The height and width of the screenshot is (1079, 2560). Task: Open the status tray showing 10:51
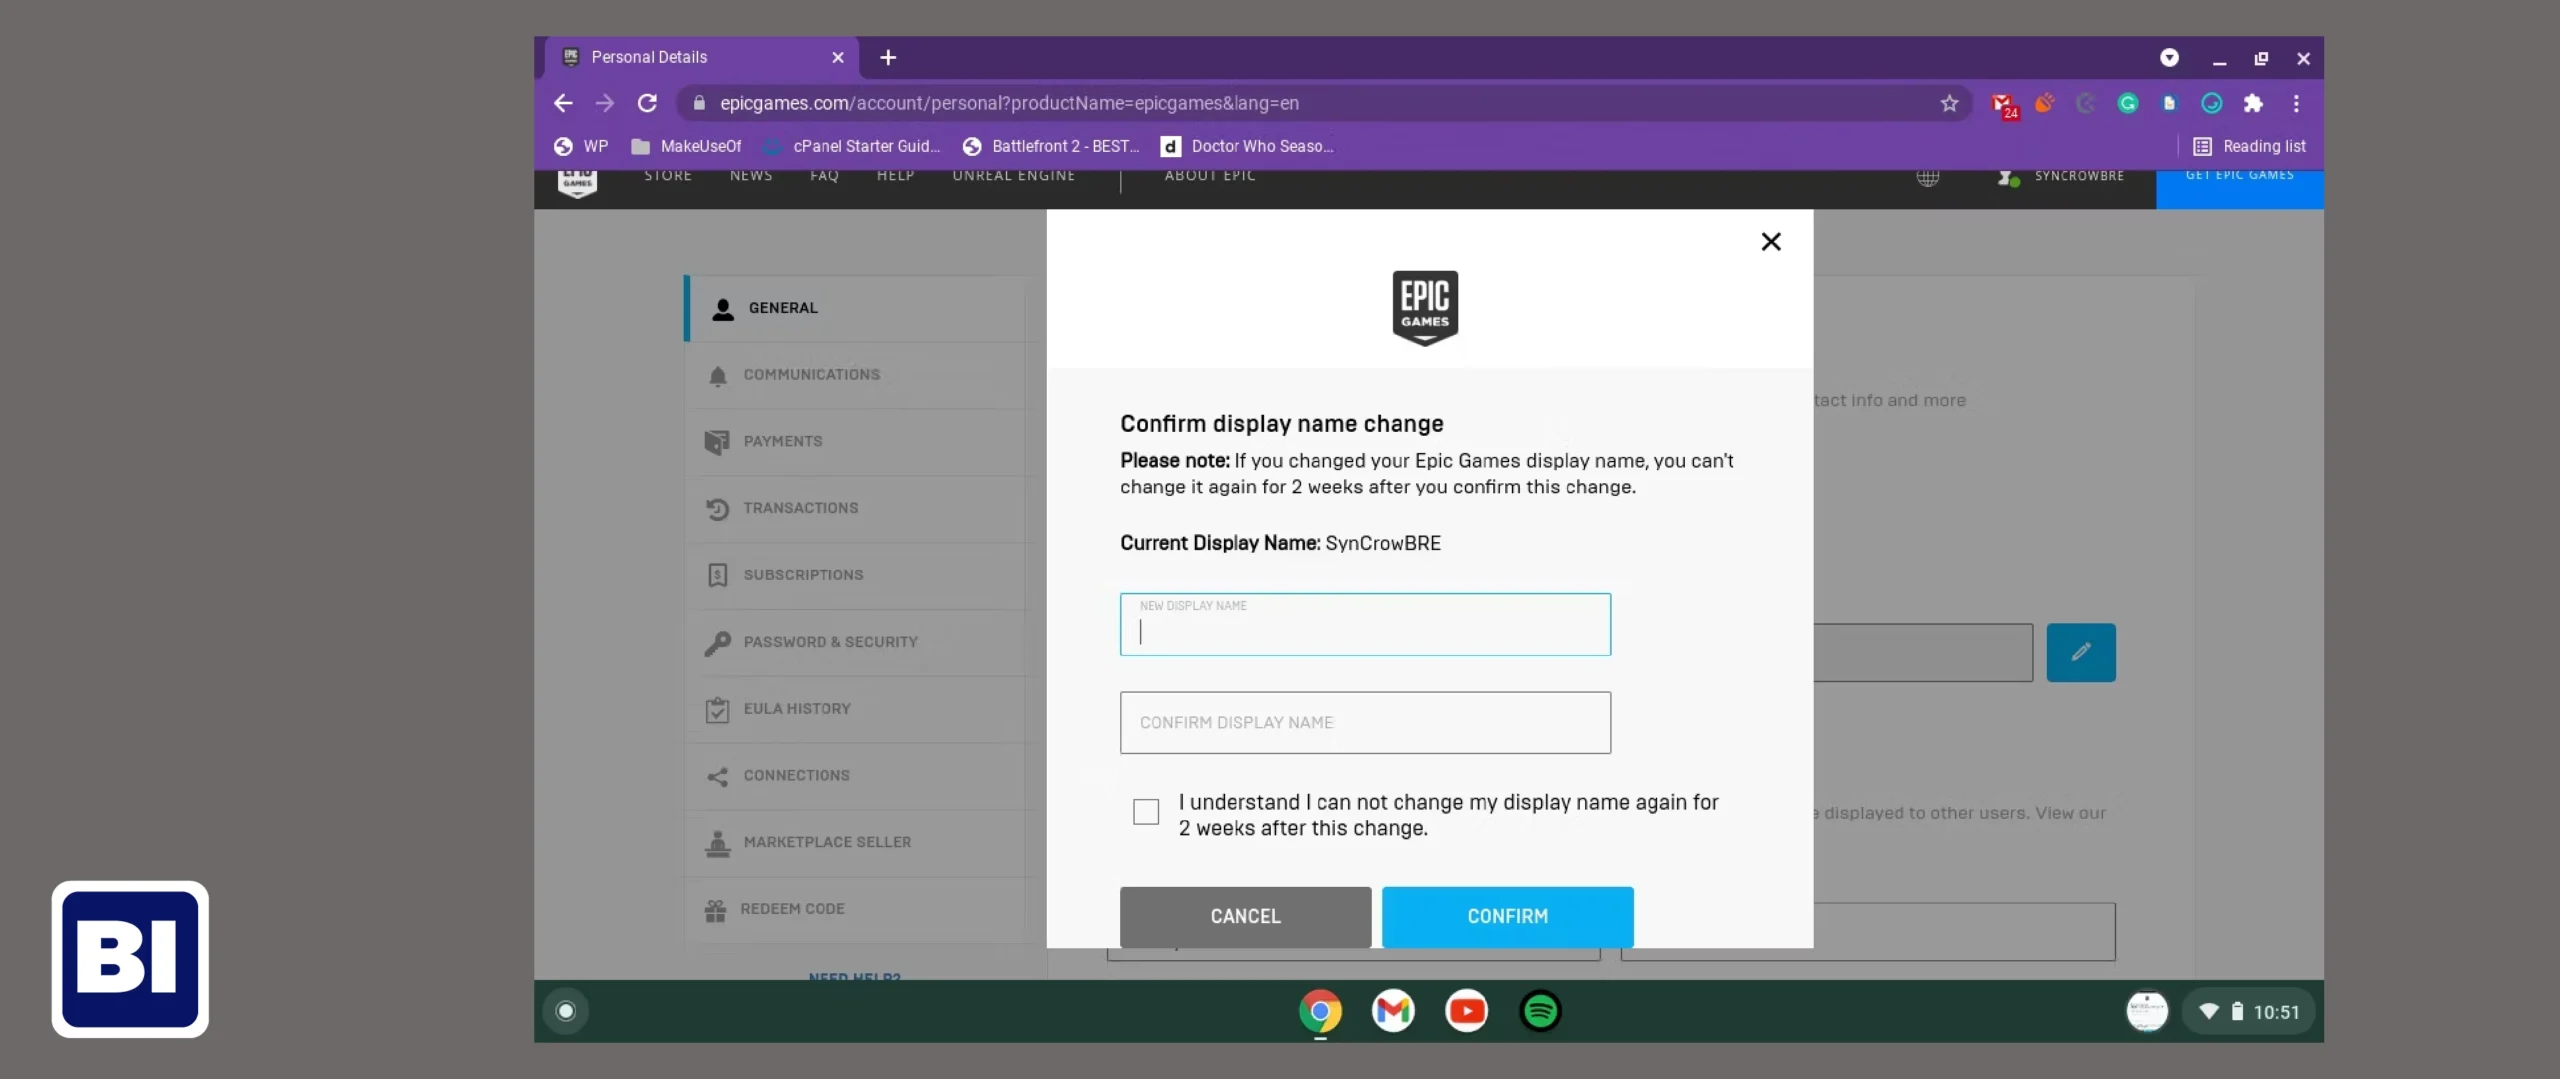[x=2248, y=1011]
